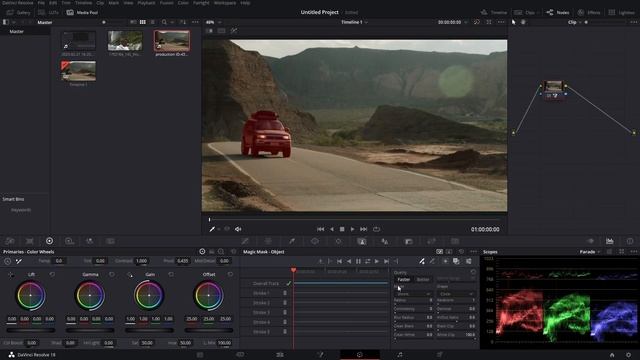Reset the Offset color wheel
Screen dimensions: 640x360
(x=231, y=275)
